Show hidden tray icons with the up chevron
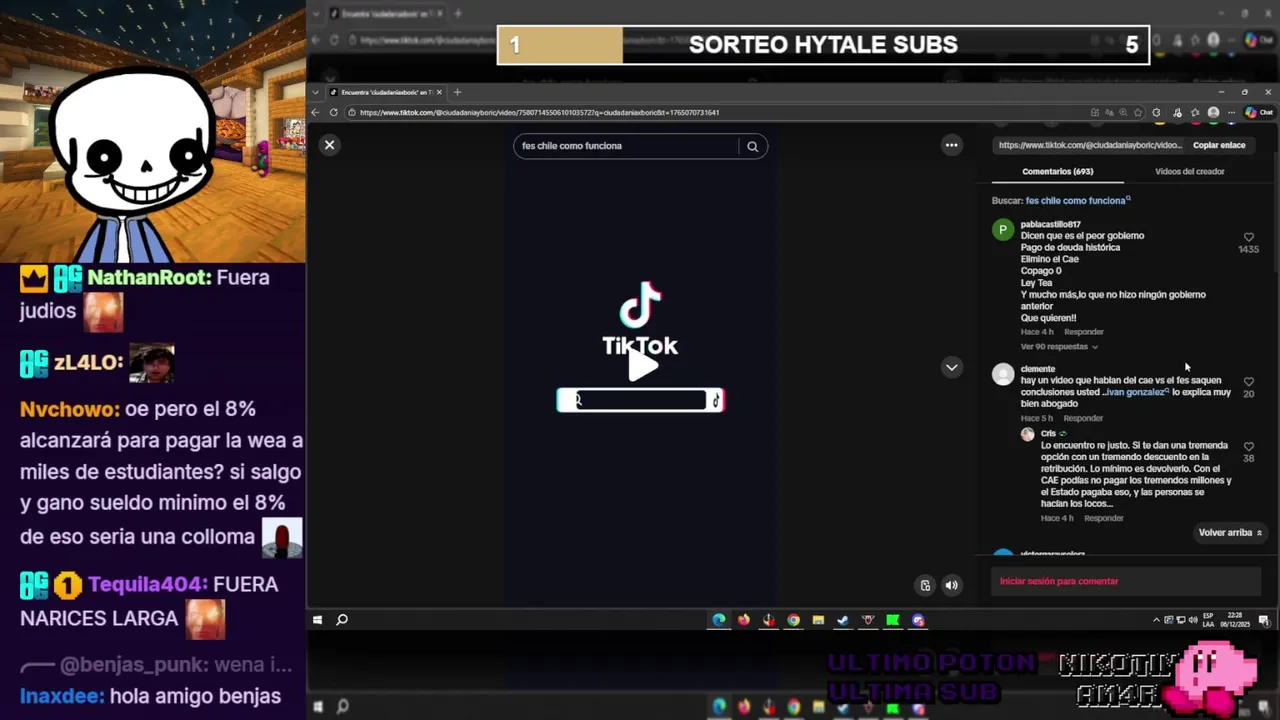 coord(1157,620)
